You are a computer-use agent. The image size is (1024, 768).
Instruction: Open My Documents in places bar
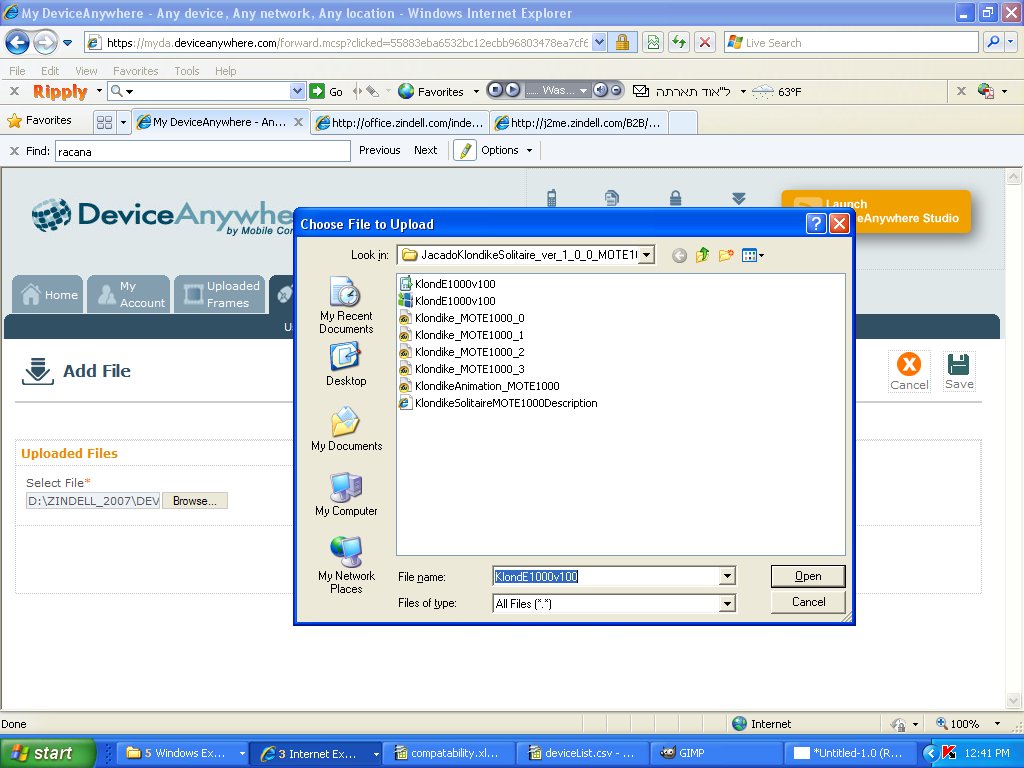click(x=346, y=429)
